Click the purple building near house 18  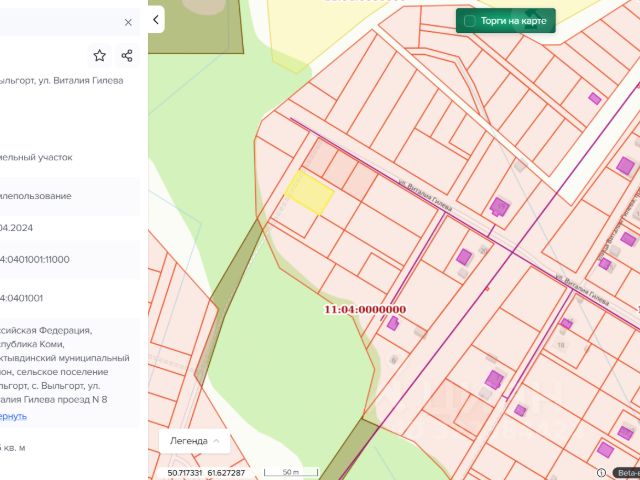coord(566,324)
